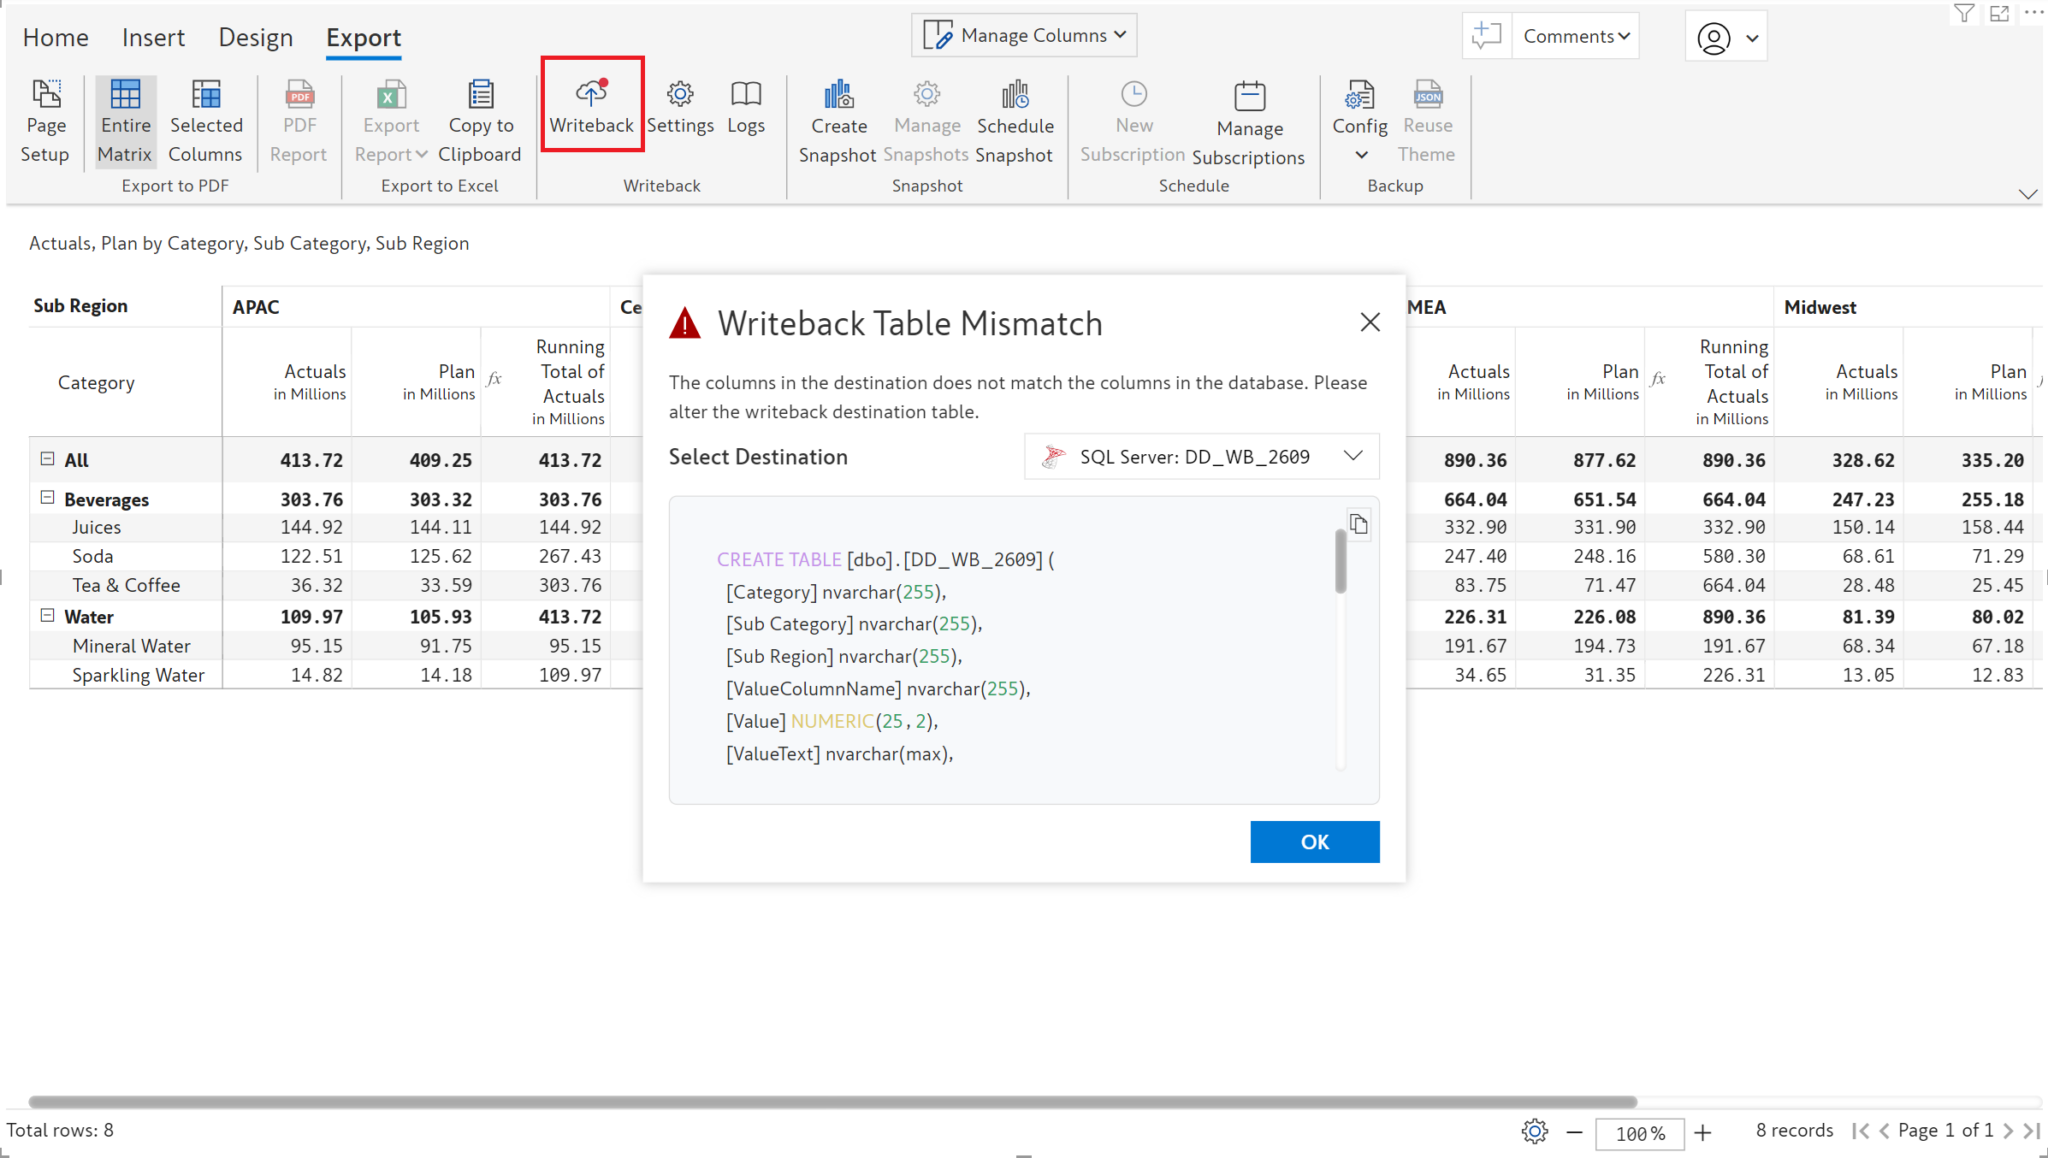
Task: Copy the CREATE TABLE script
Action: 1358,523
